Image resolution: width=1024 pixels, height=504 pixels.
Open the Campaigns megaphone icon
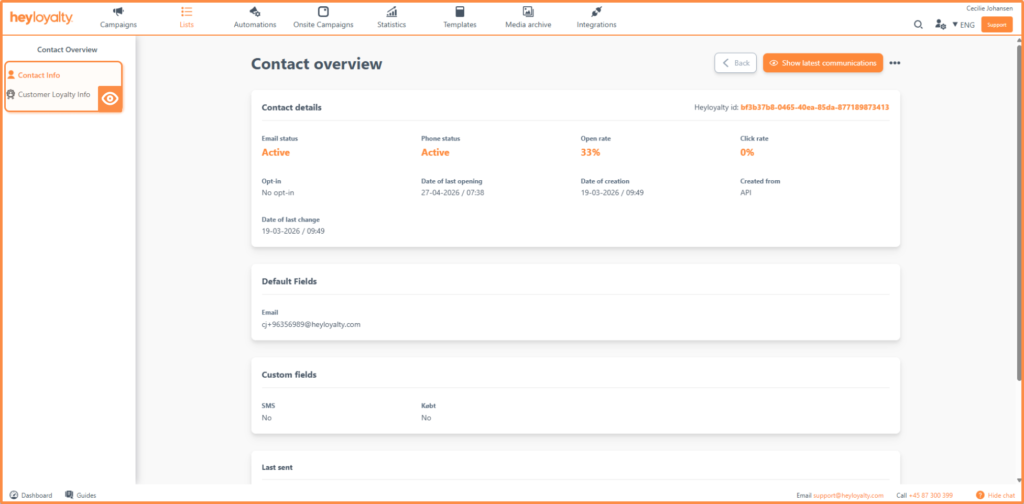coord(118,11)
